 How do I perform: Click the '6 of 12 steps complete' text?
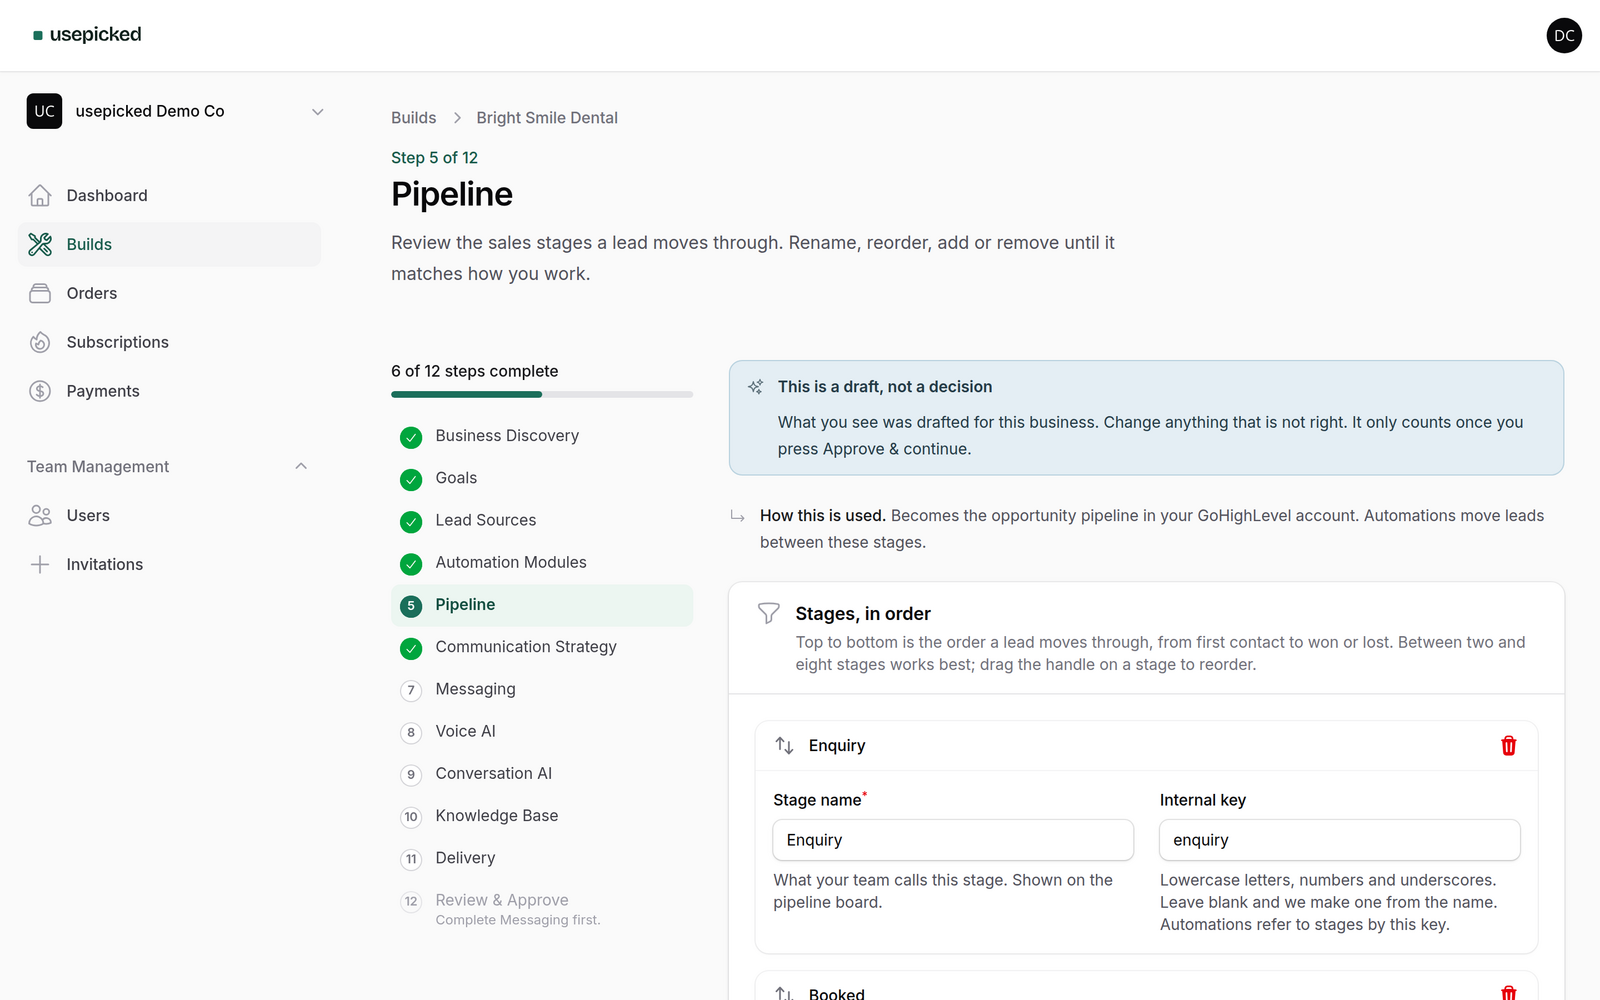(475, 371)
